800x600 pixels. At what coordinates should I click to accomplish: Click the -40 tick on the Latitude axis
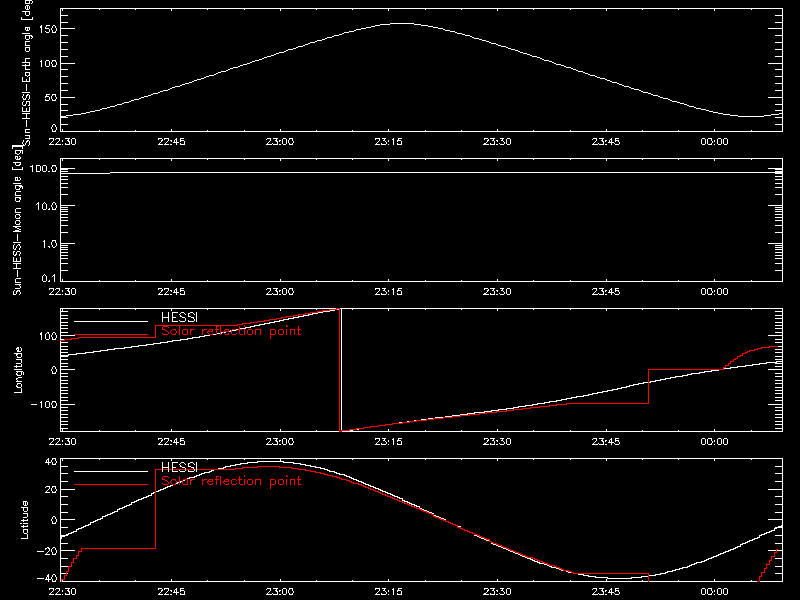tap(47, 578)
